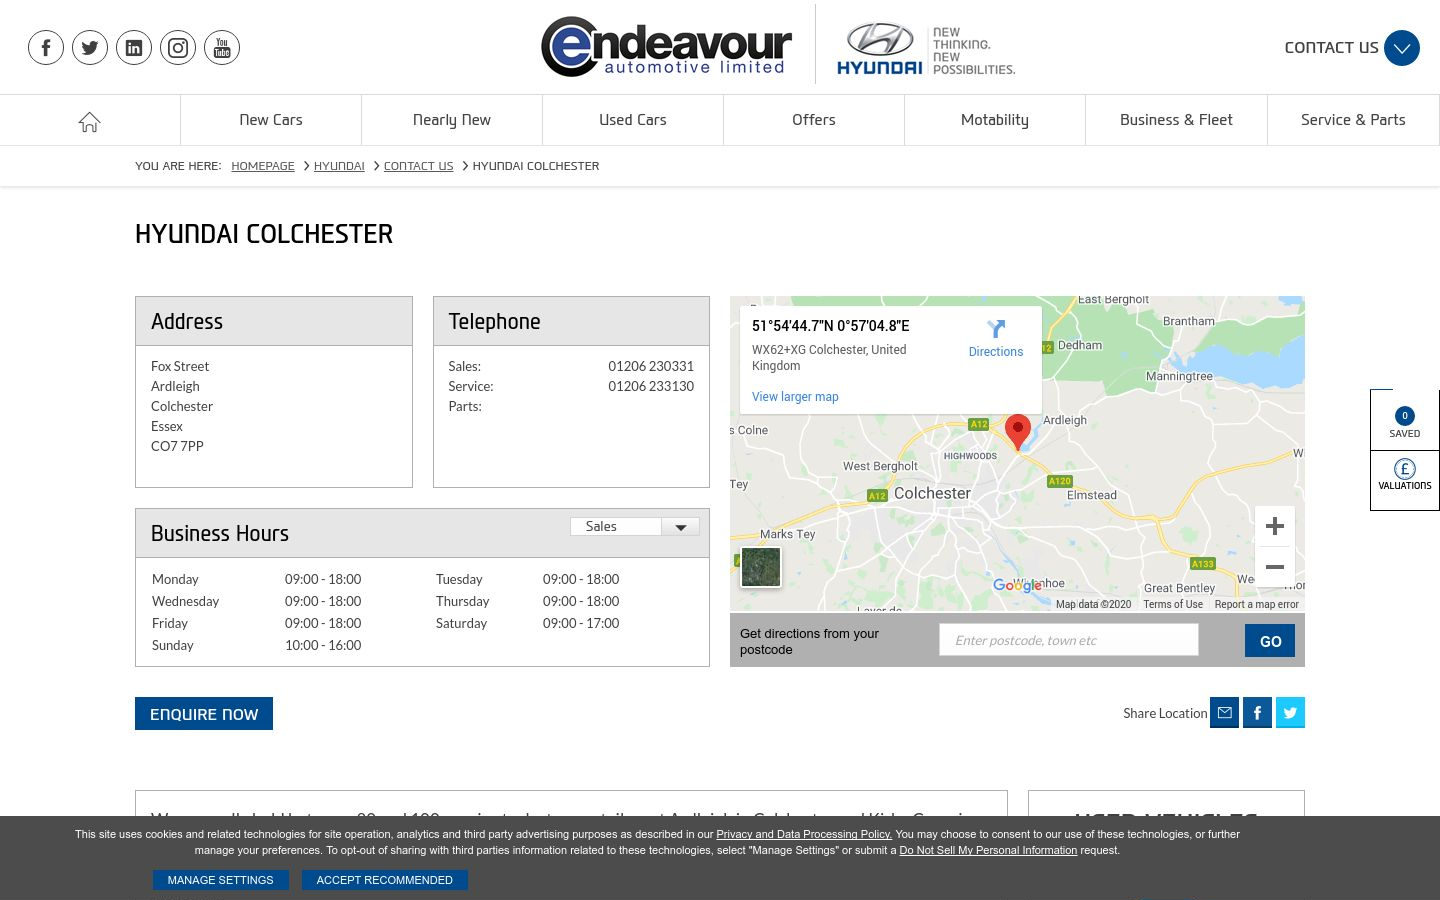Click the red location pin on map
The width and height of the screenshot is (1440, 900).
[x=1018, y=432]
